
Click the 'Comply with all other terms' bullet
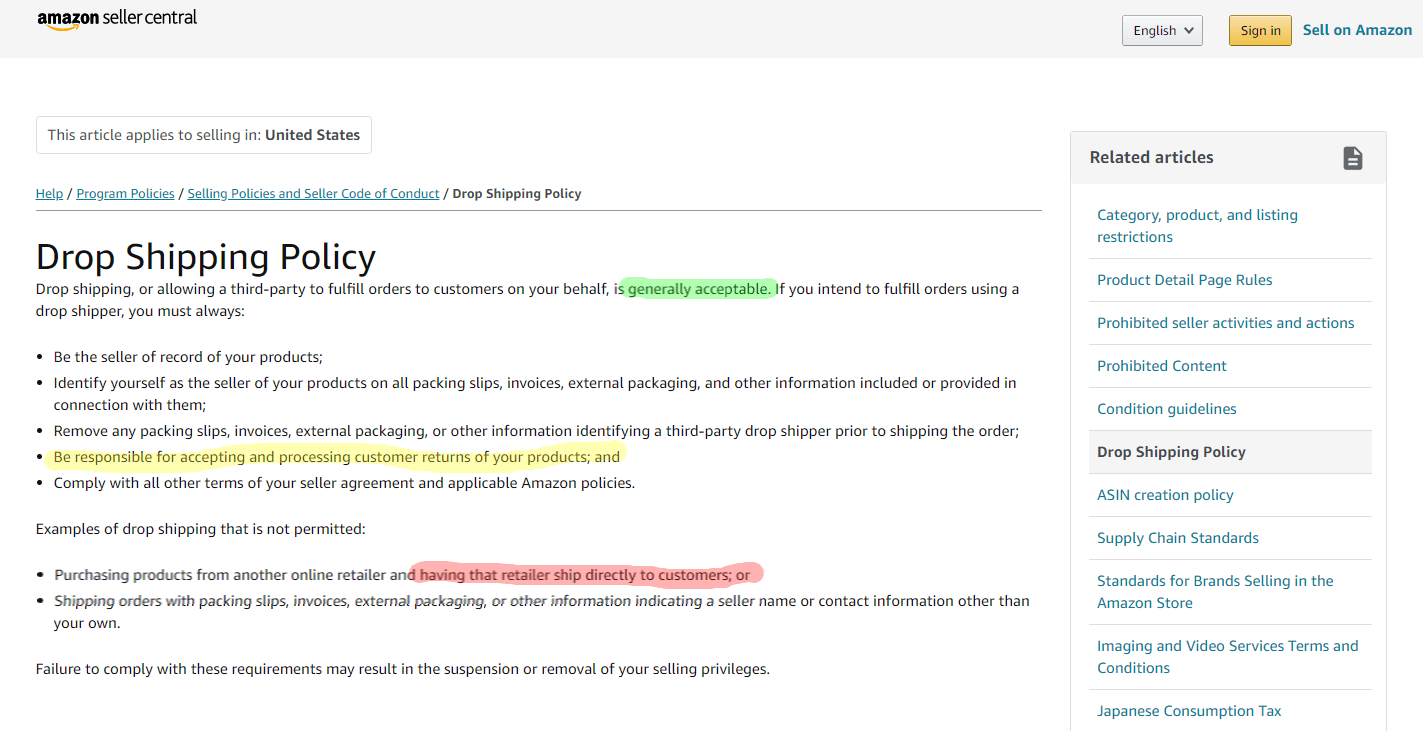344,483
